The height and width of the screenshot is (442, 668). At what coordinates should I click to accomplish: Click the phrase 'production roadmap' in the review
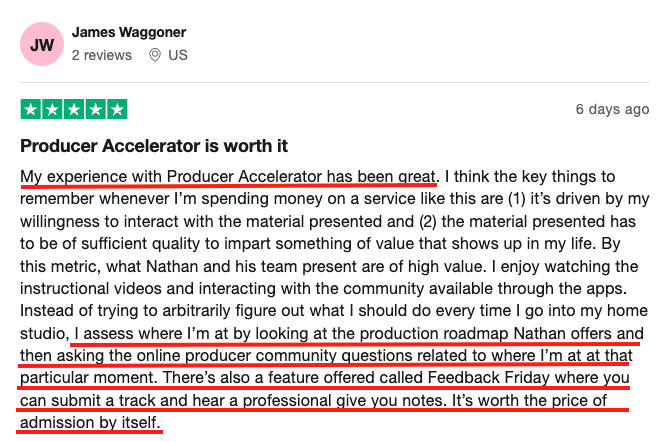(x=434, y=333)
